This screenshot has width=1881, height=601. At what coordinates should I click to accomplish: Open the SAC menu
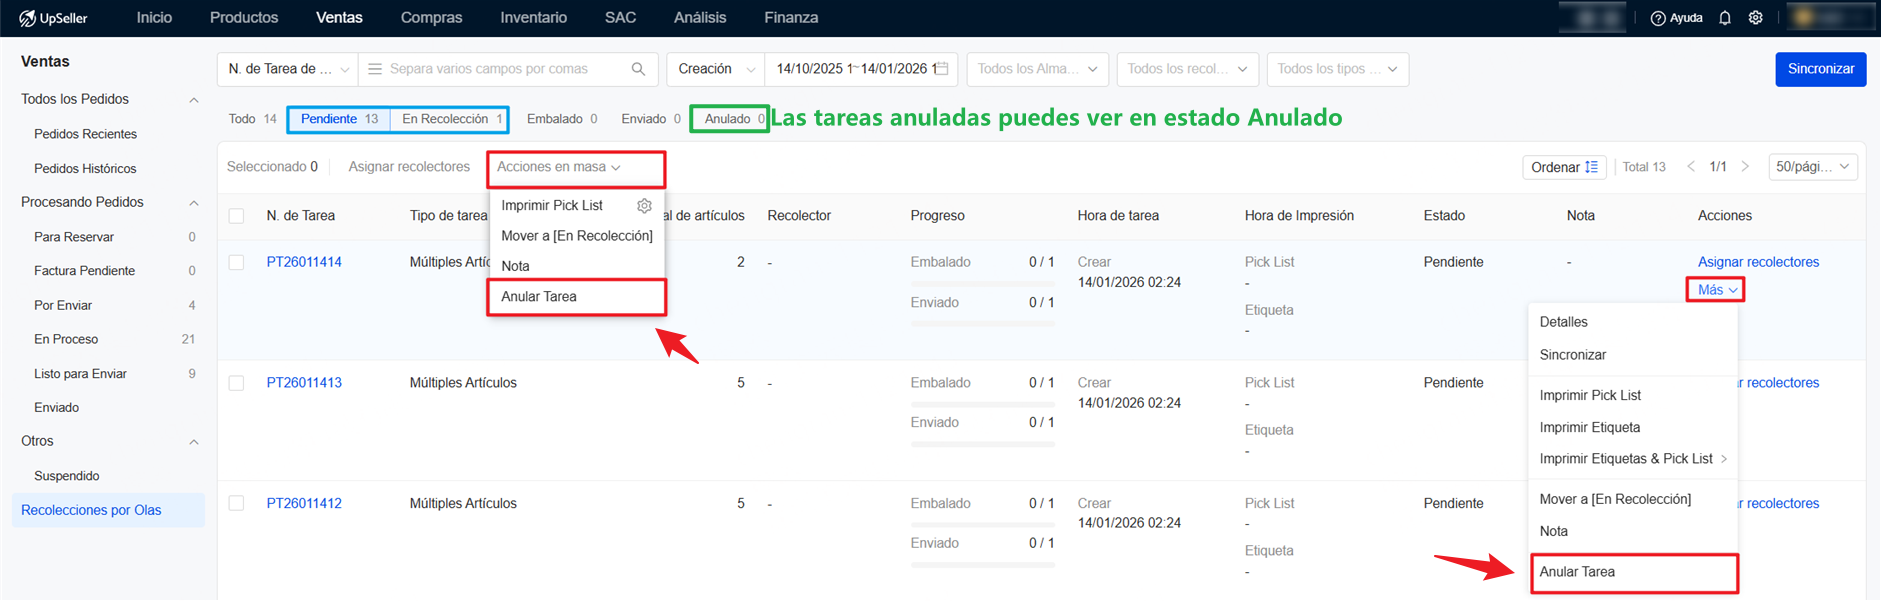coord(620,18)
